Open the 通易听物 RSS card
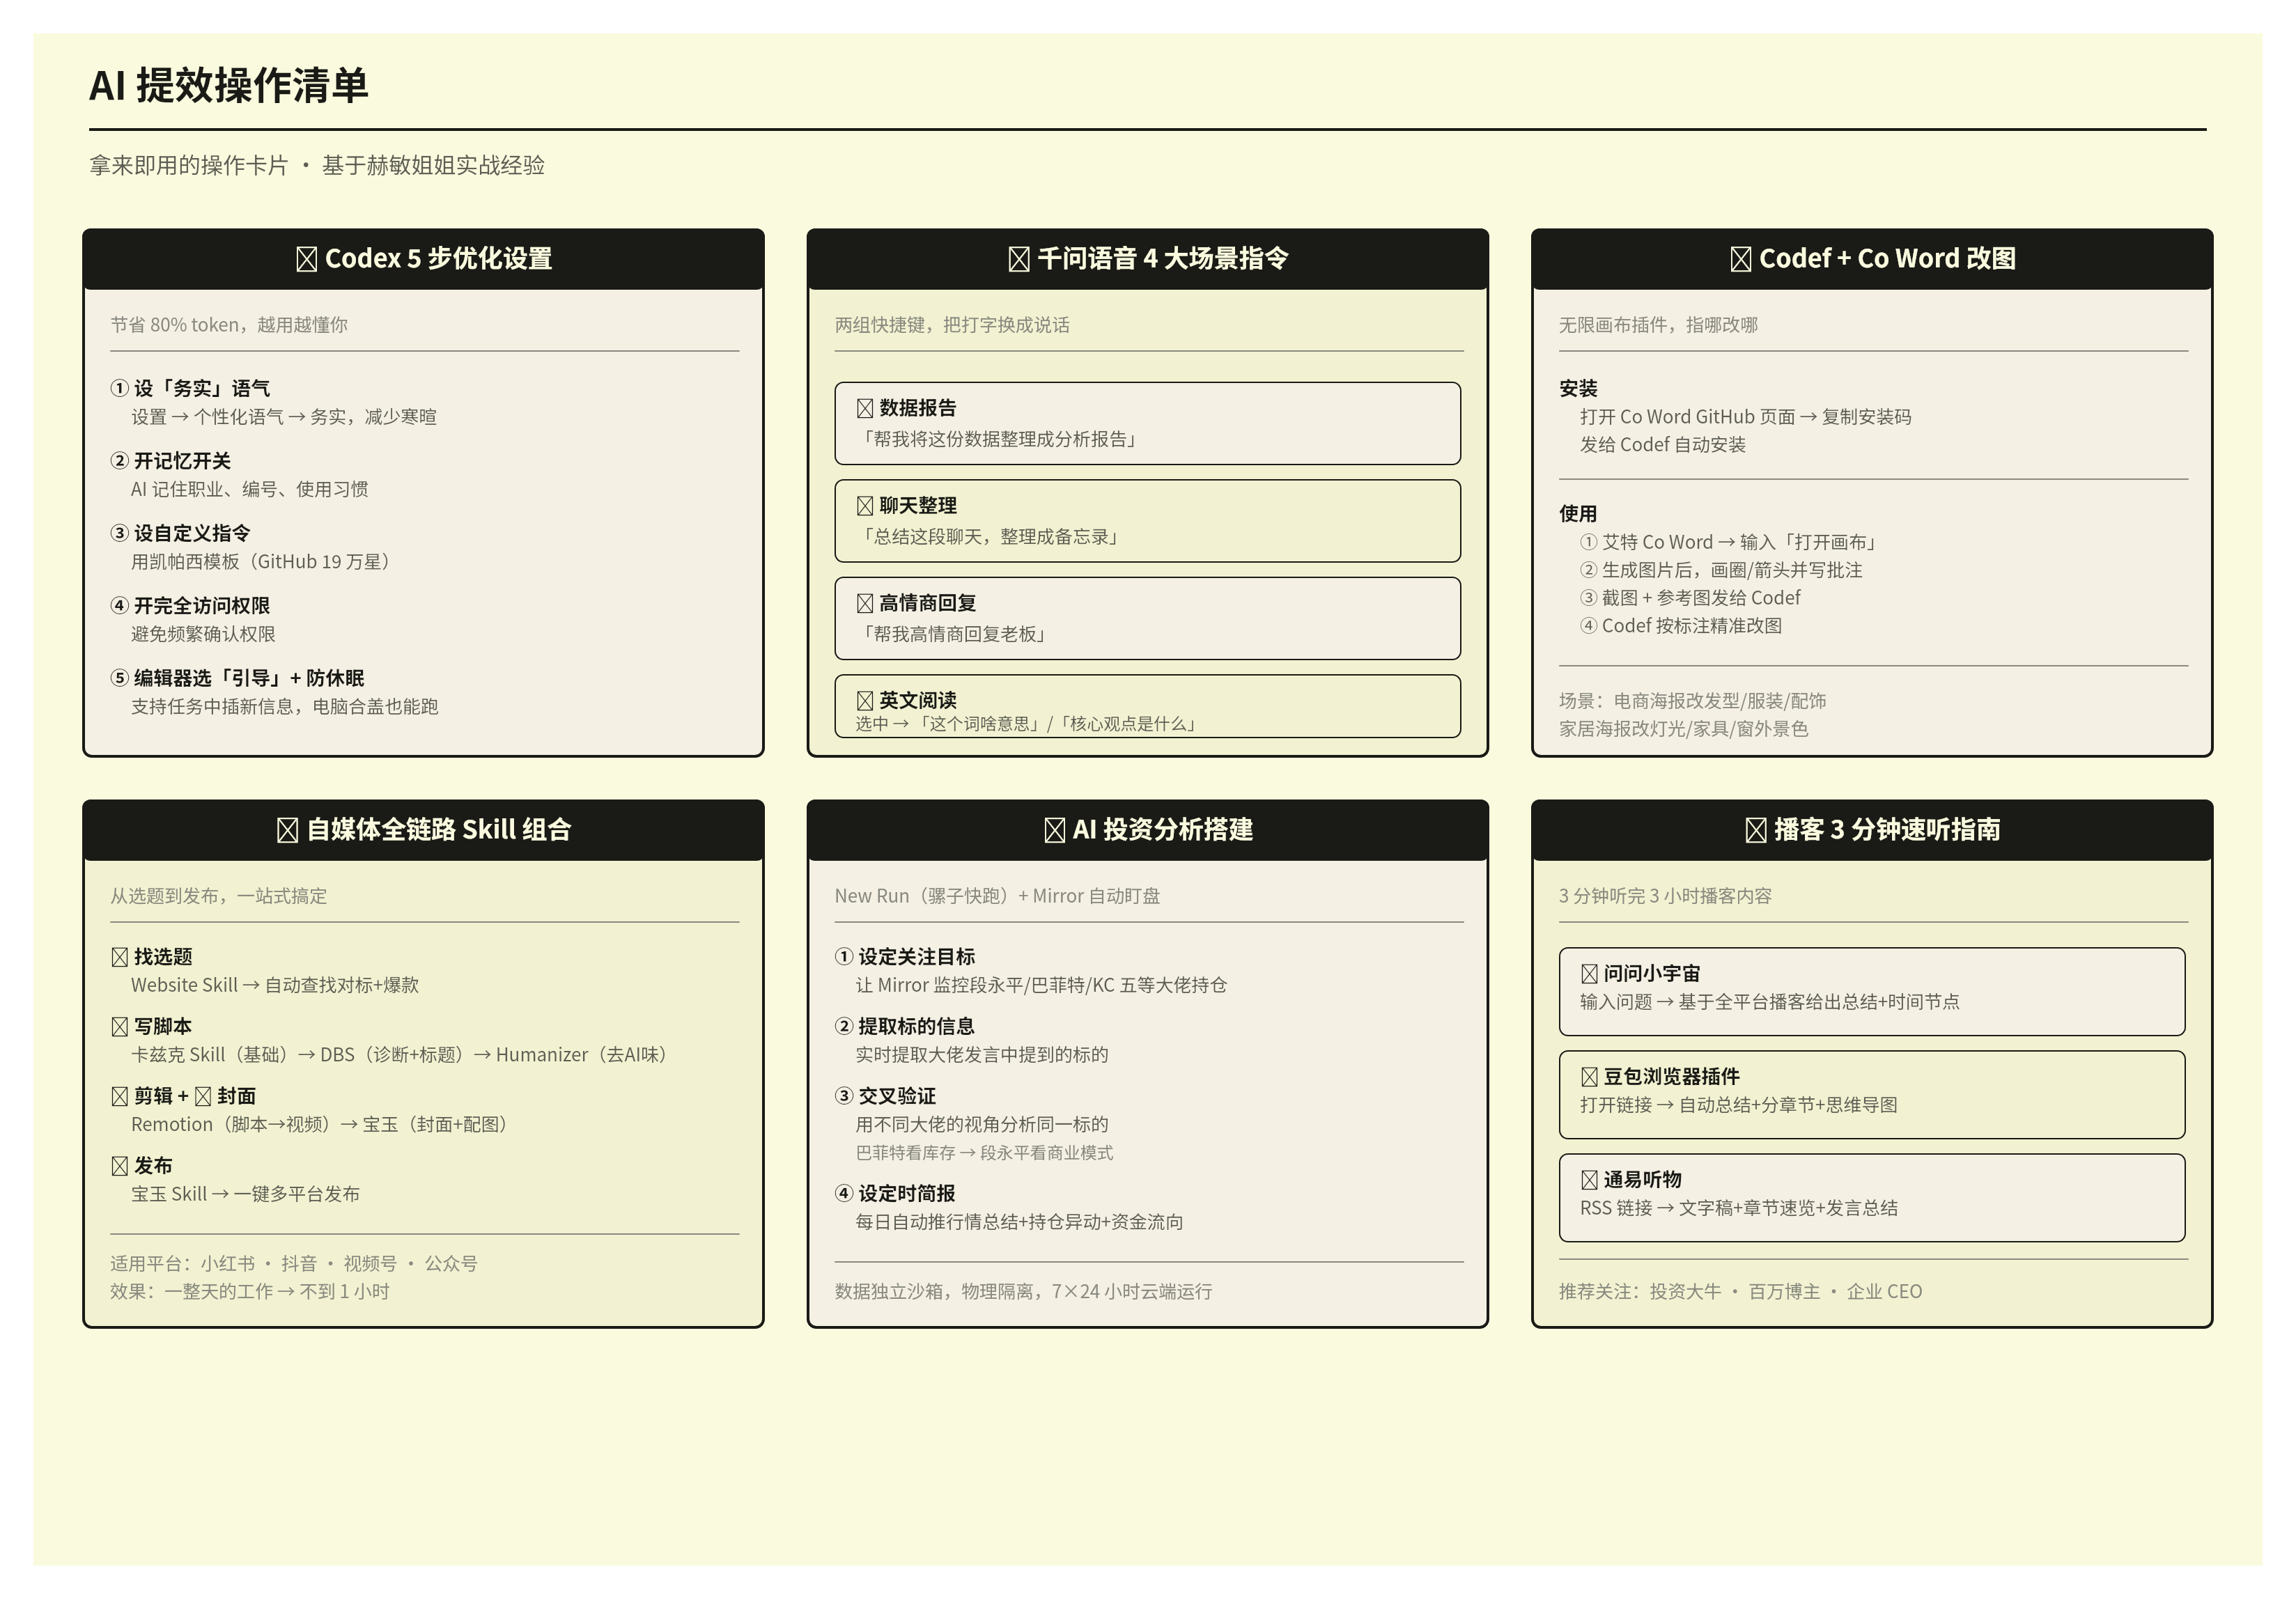The height and width of the screenshot is (1599, 2296). (x=1871, y=1197)
